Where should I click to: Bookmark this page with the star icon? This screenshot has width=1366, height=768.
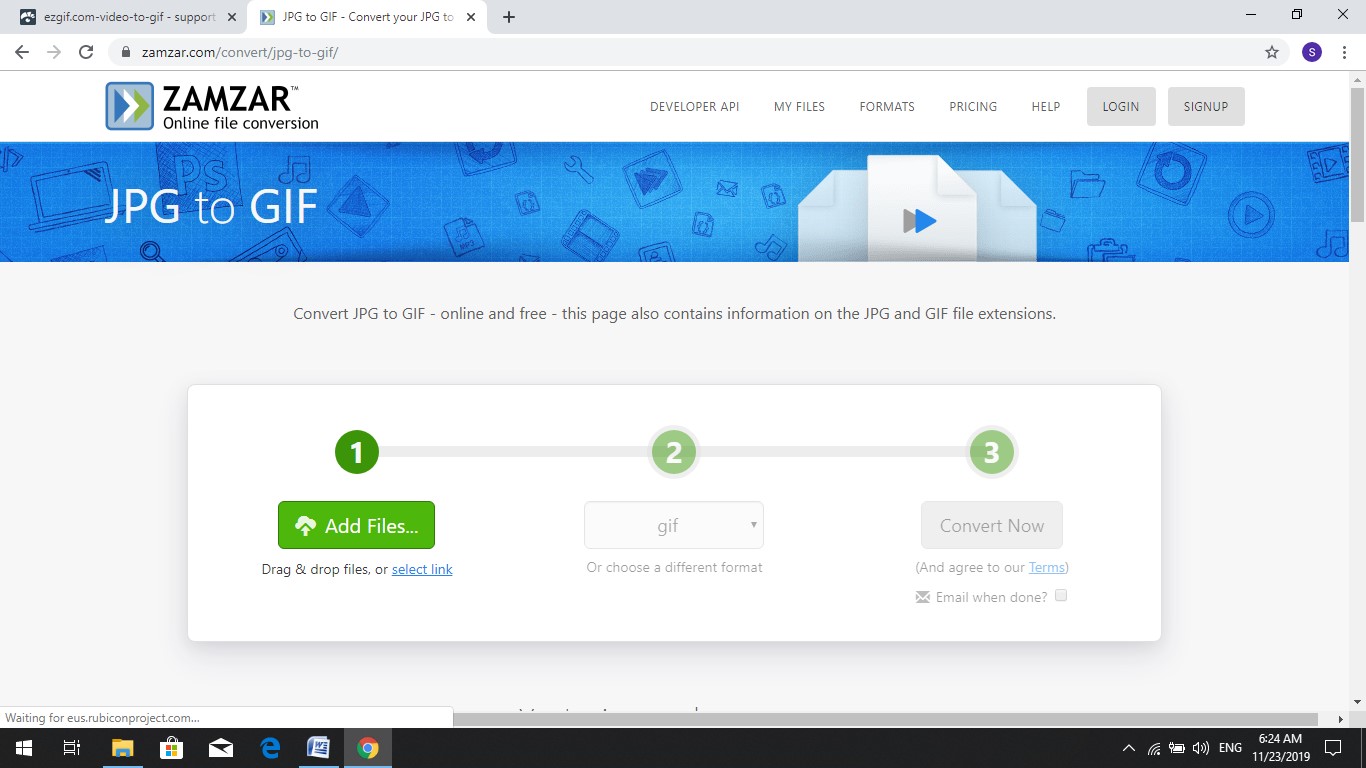[x=1272, y=52]
